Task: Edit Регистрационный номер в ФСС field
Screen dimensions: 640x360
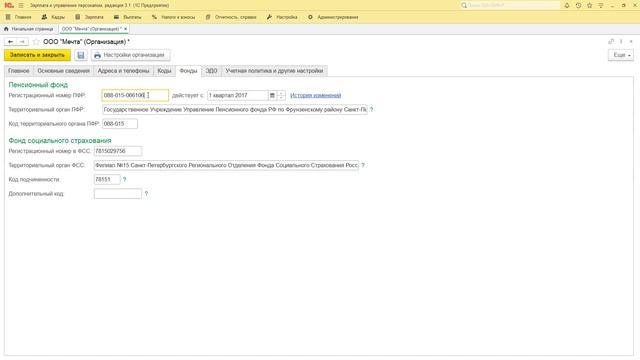Action: [x=118, y=151]
